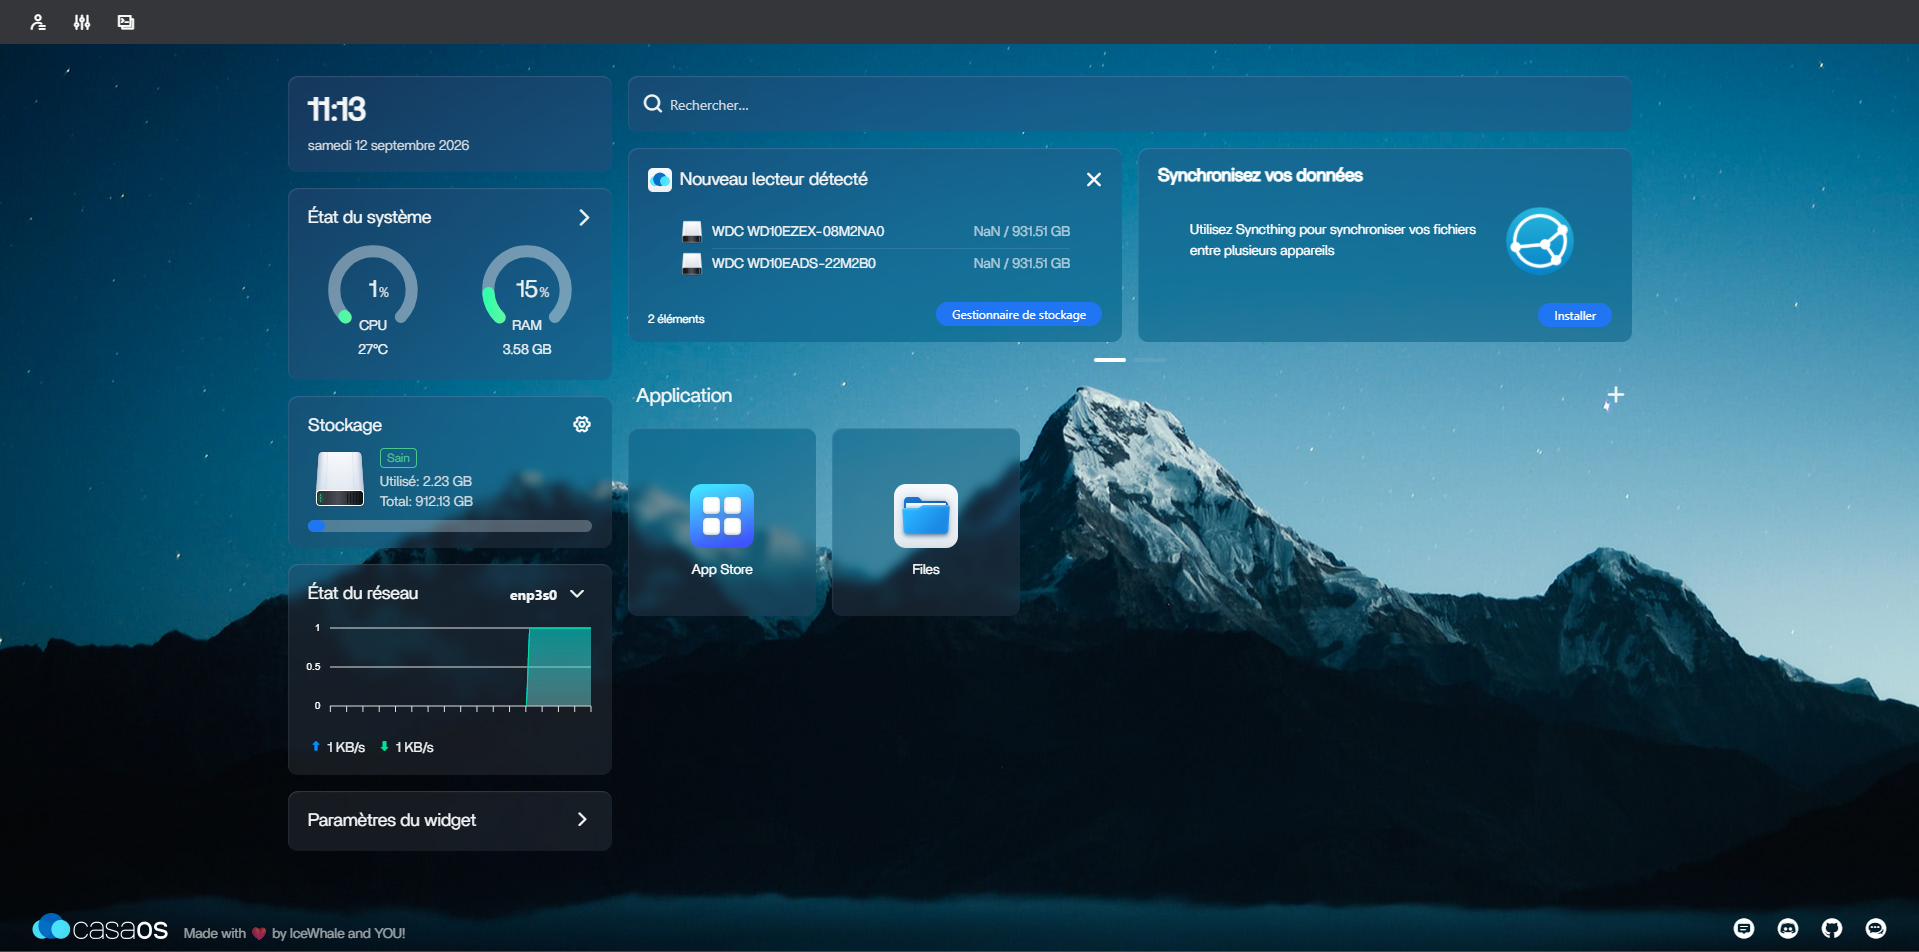This screenshot has width=1919, height=952.
Task: Open the settings sliders icon
Action: [82, 22]
